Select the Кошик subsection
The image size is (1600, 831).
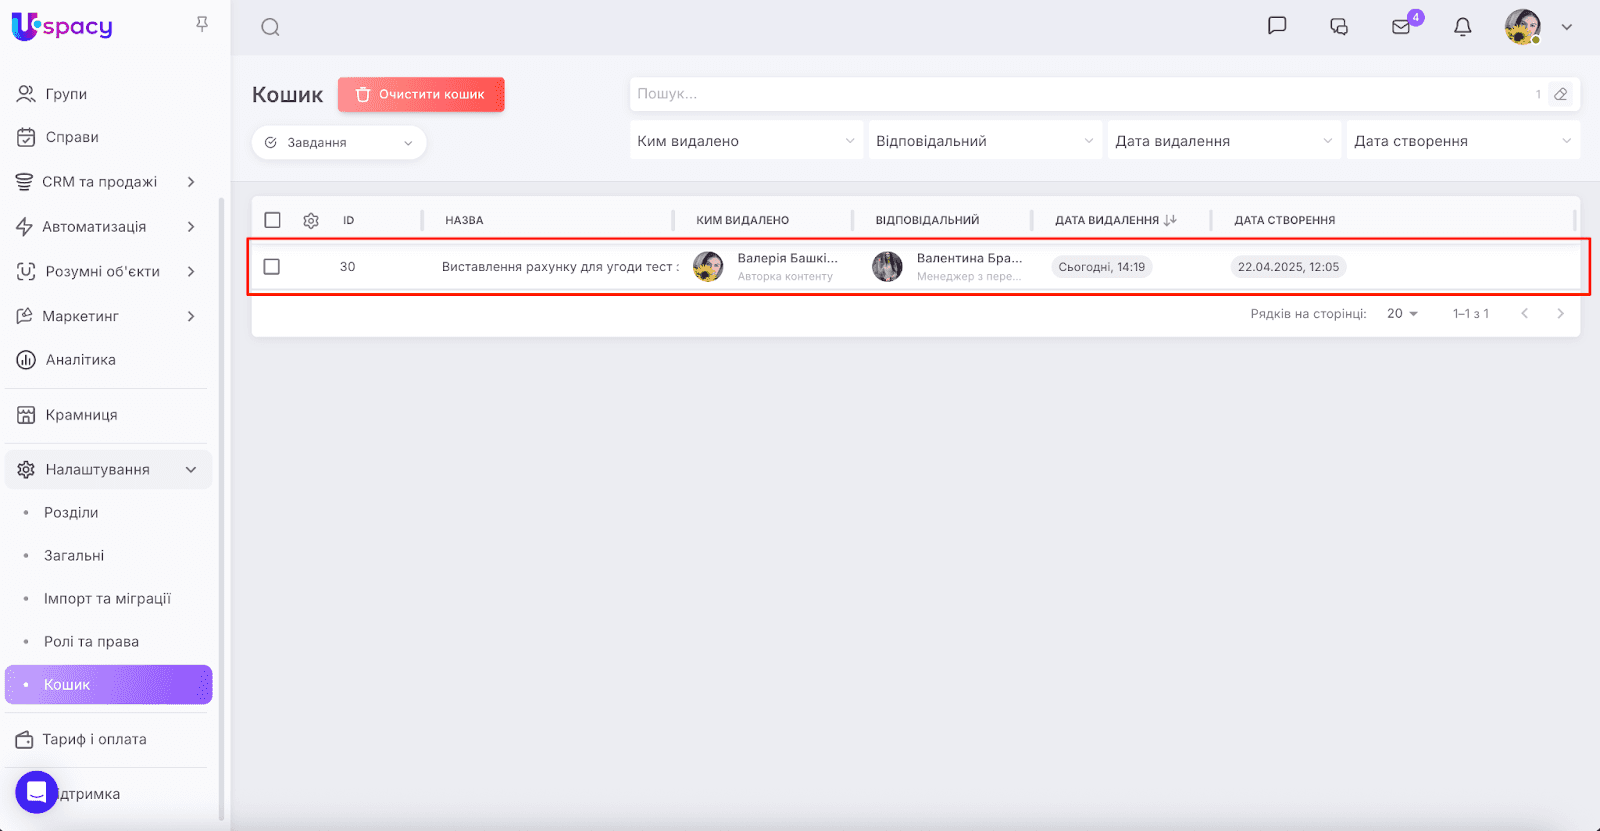point(108,685)
